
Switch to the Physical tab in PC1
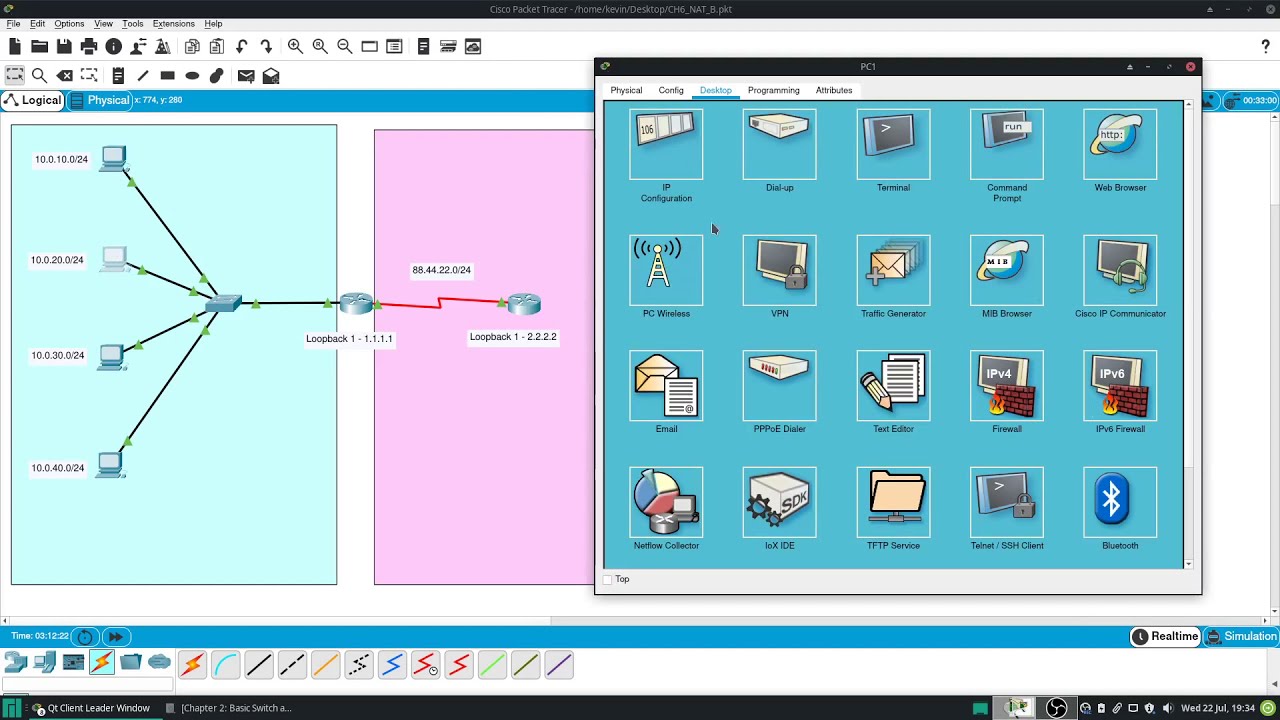click(626, 90)
